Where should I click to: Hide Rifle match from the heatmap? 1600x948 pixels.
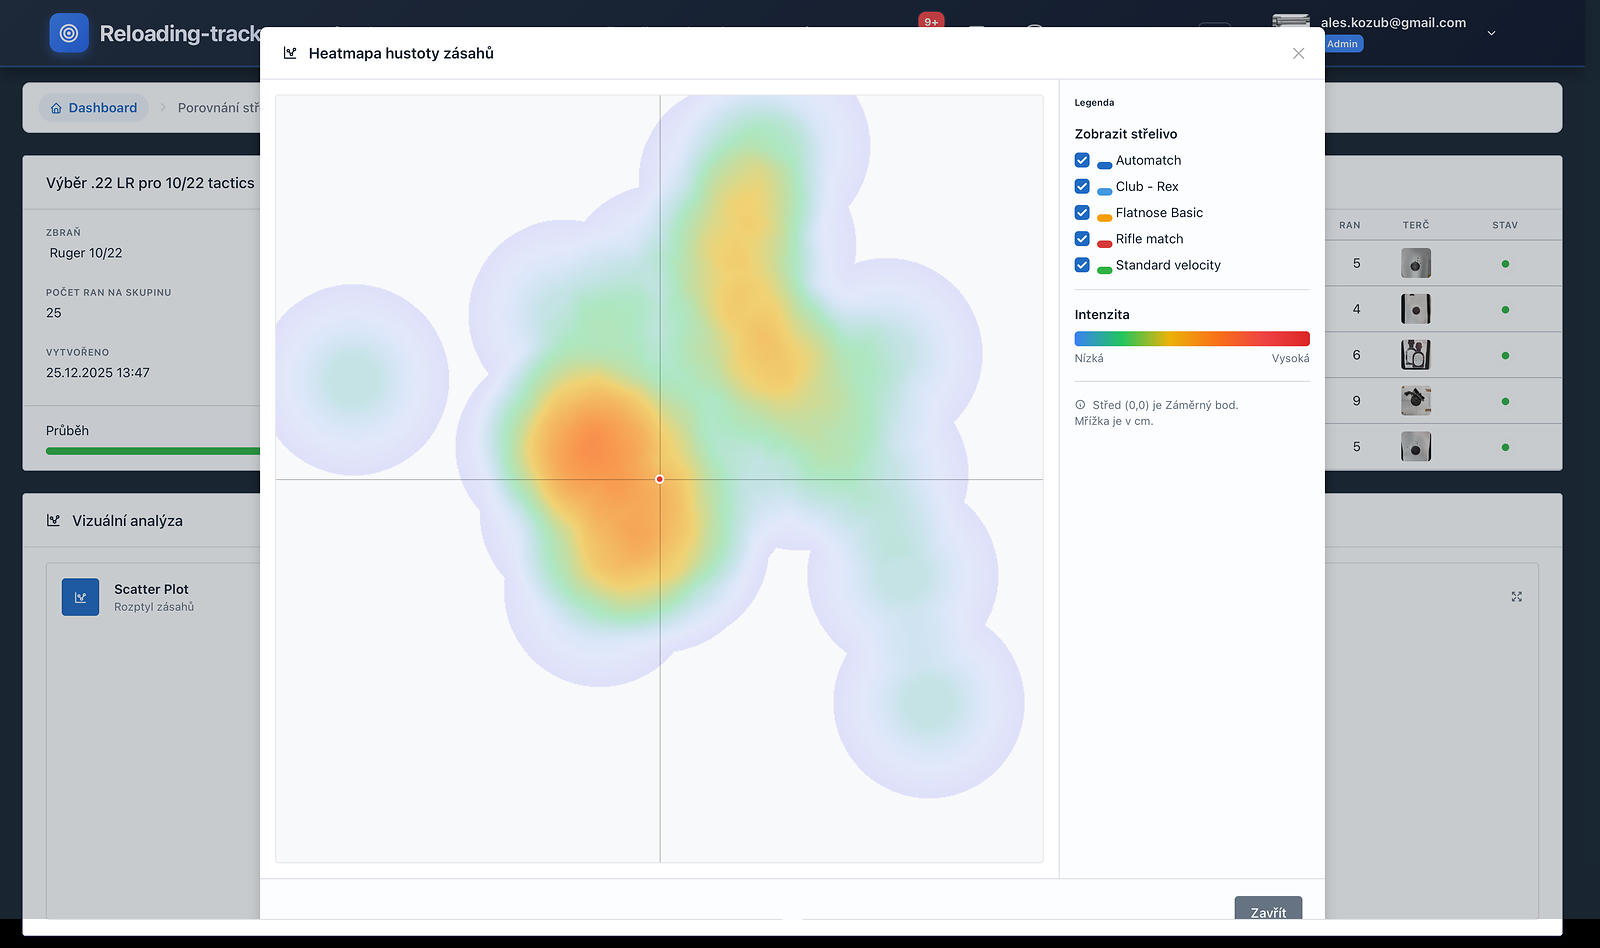pyautogui.click(x=1082, y=239)
